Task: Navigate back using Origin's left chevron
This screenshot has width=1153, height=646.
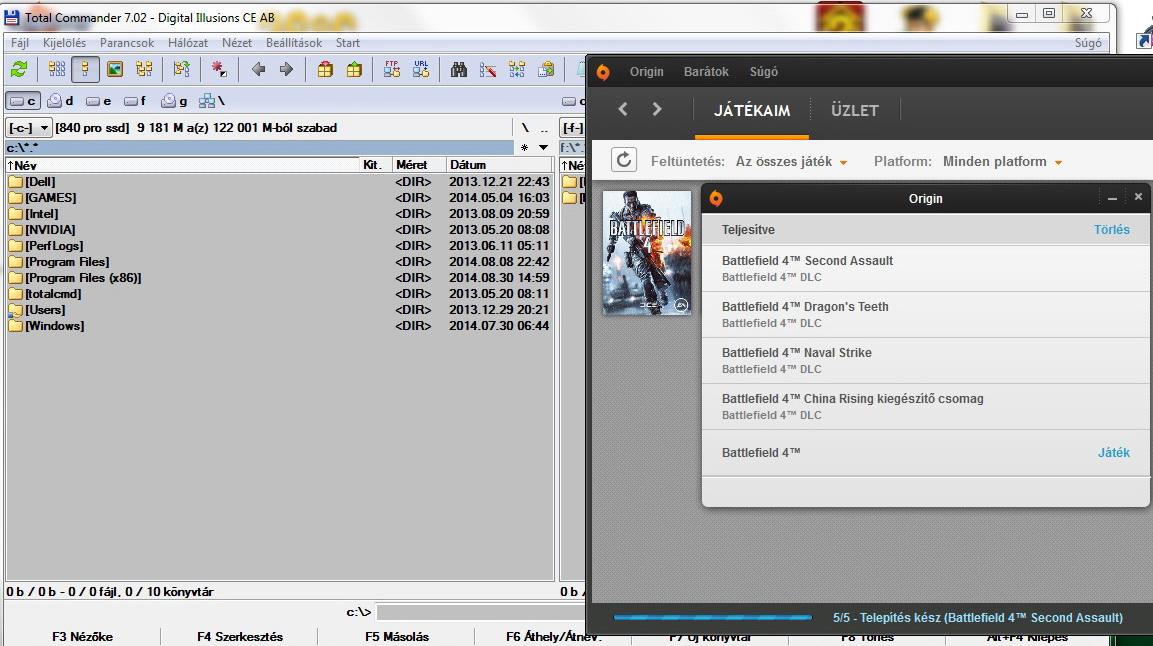Action: tap(623, 110)
